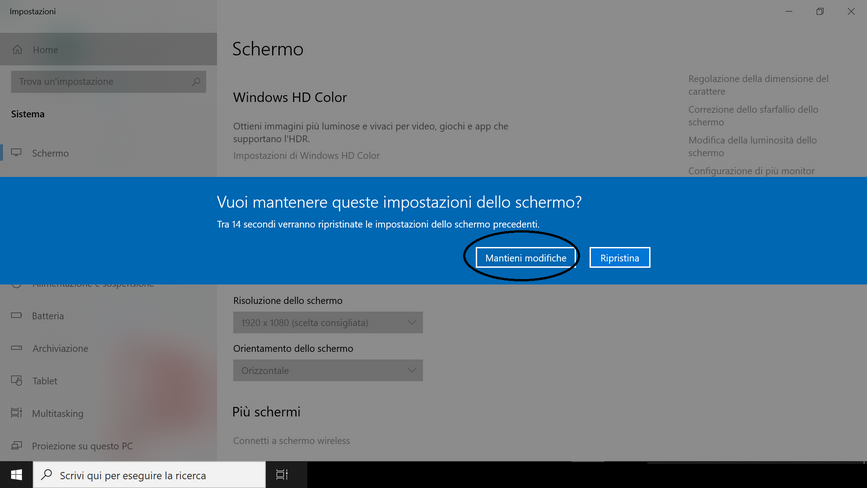Open Archiviazione settings
This screenshot has height=488, width=867.
[108, 348]
